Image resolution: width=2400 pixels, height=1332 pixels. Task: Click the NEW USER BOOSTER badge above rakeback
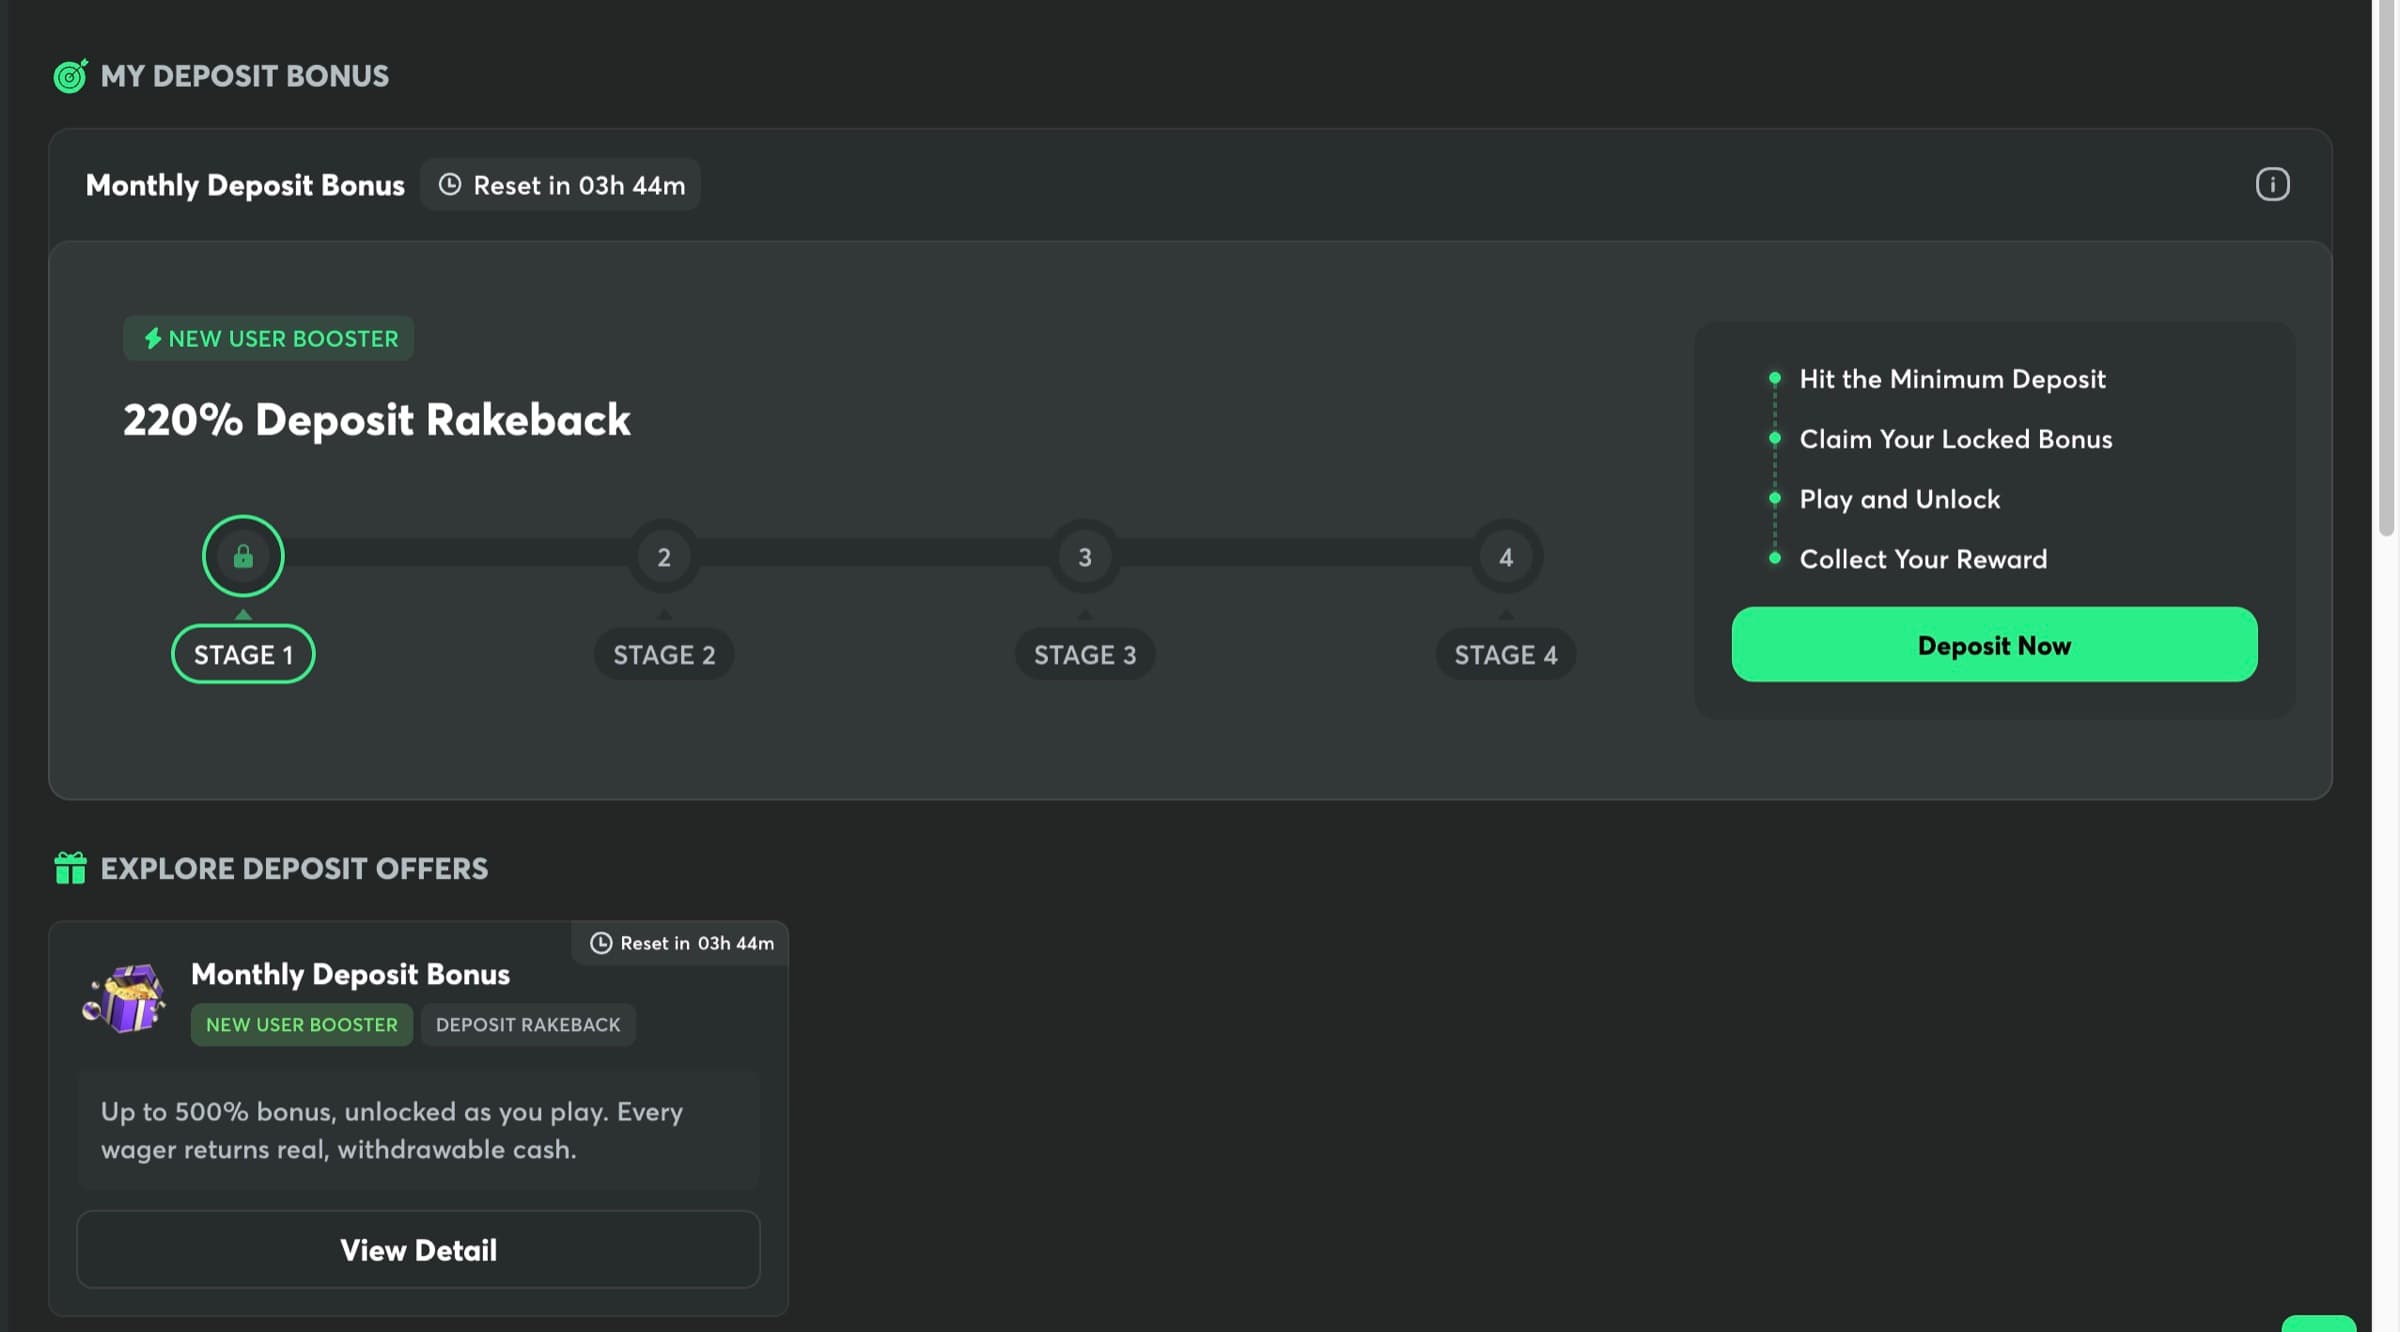[268, 338]
